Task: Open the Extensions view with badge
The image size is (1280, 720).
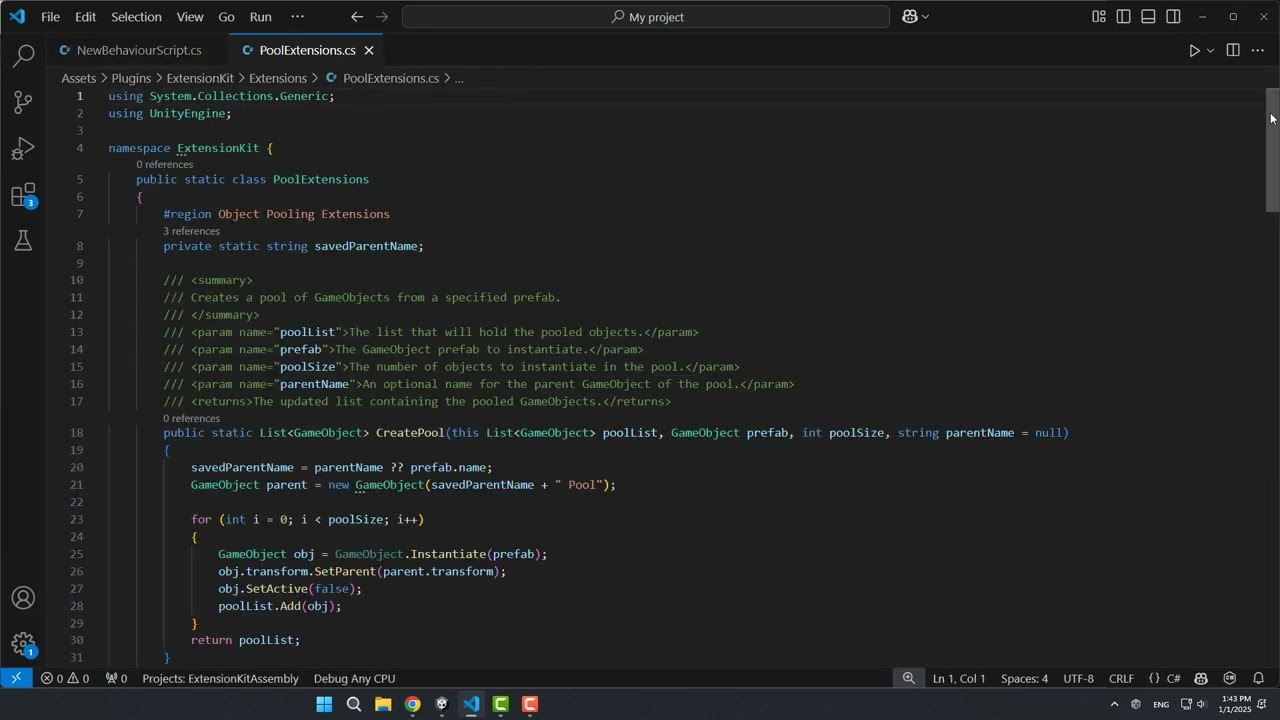Action: tap(23, 195)
